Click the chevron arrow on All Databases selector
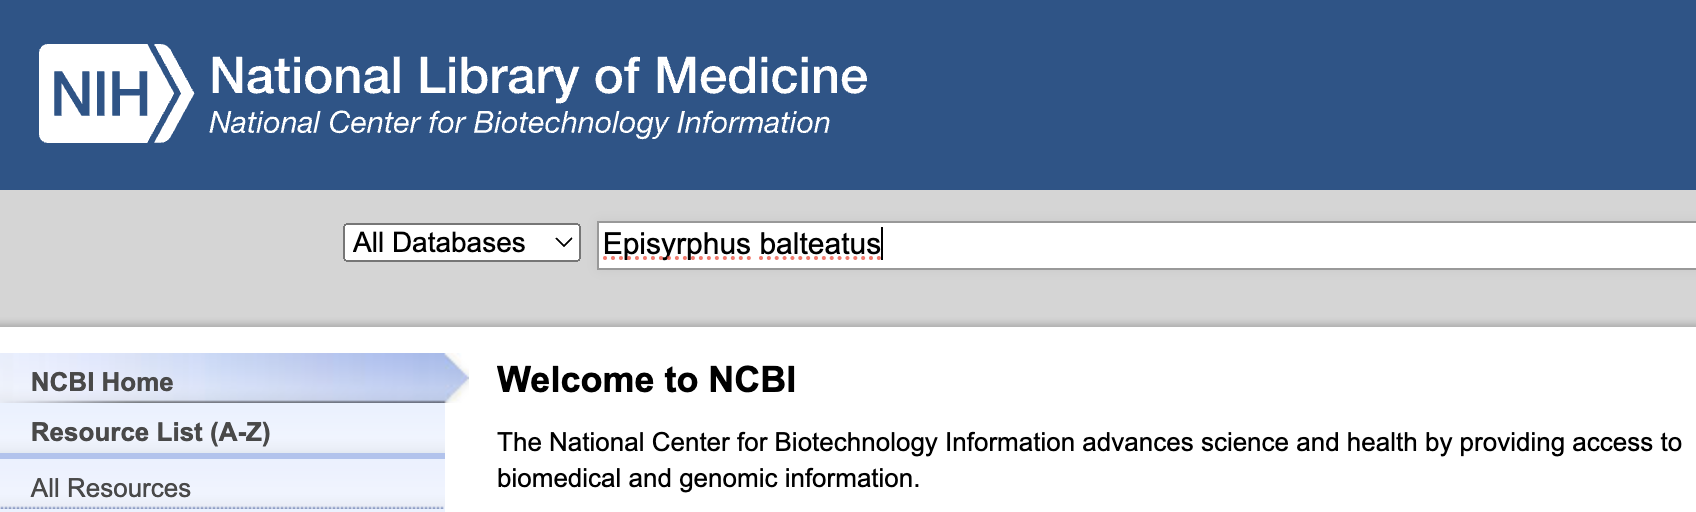1696x512 pixels. 564,243
